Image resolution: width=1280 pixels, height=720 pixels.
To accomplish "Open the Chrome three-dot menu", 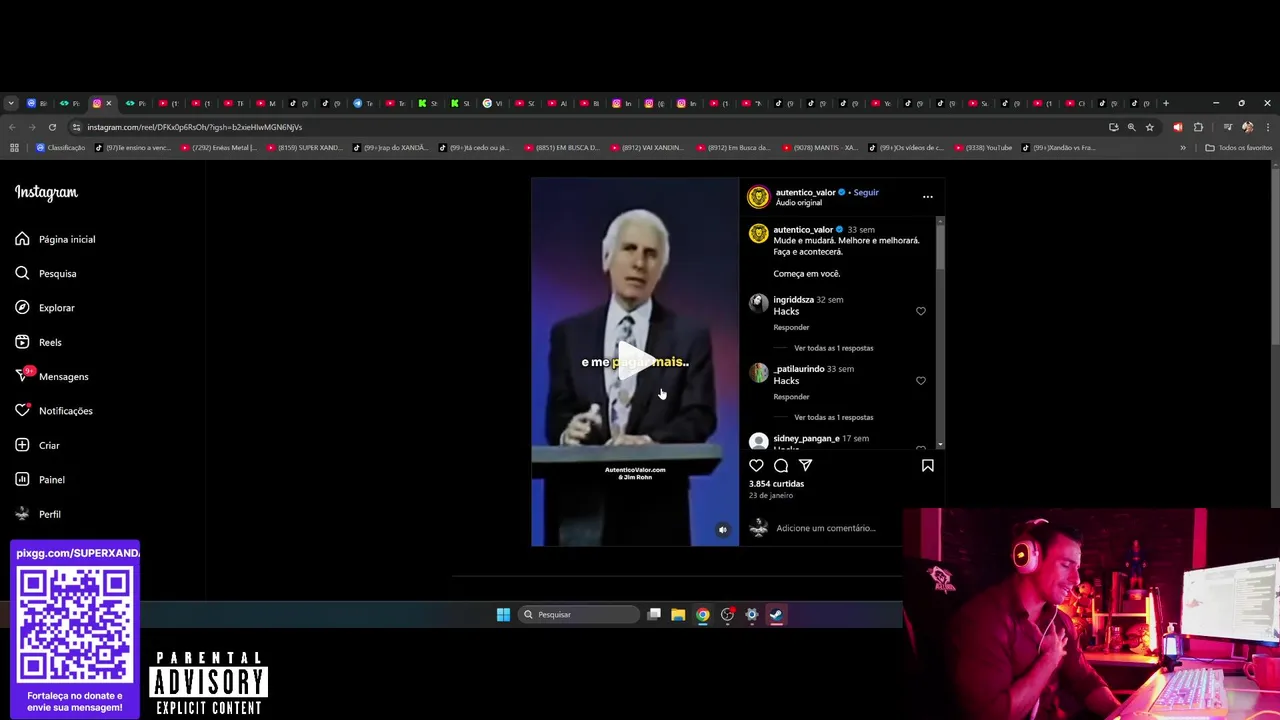I will (x=1267, y=127).
